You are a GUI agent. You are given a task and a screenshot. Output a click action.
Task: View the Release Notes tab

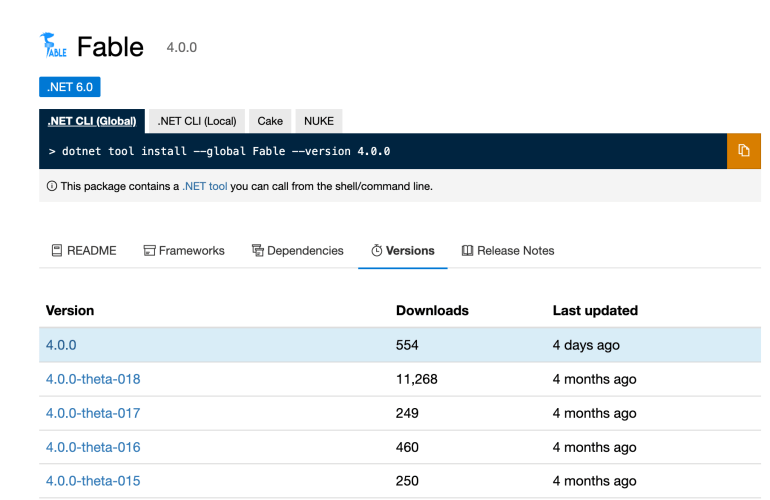coord(508,251)
